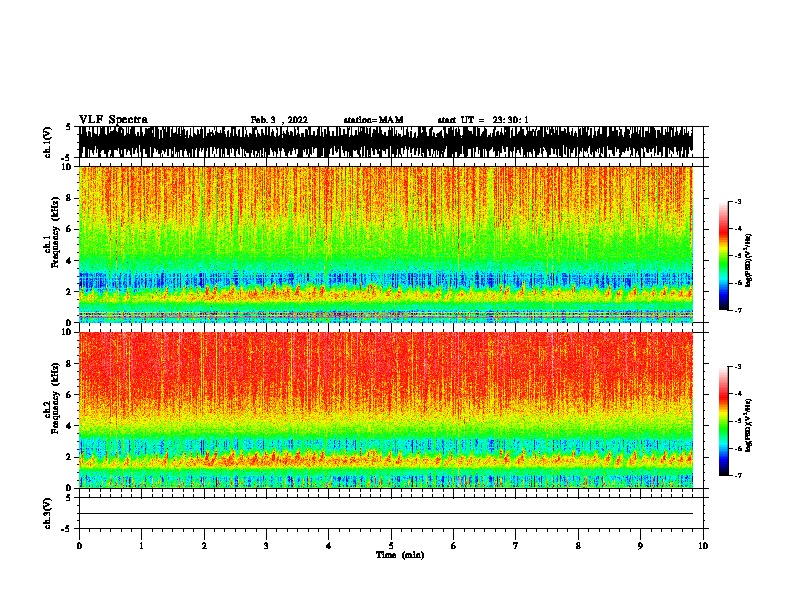
Task: Click time axis tick label 3
Action: [x=266, y=546]
